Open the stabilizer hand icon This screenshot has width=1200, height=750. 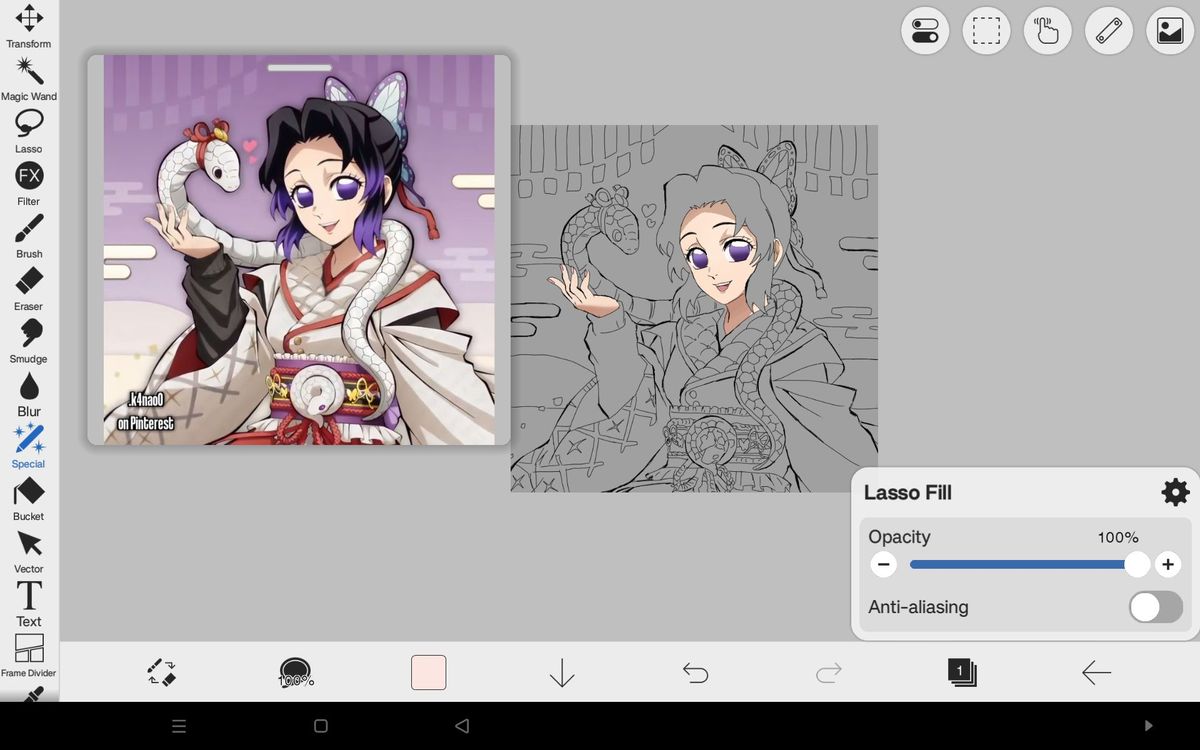1047,31
